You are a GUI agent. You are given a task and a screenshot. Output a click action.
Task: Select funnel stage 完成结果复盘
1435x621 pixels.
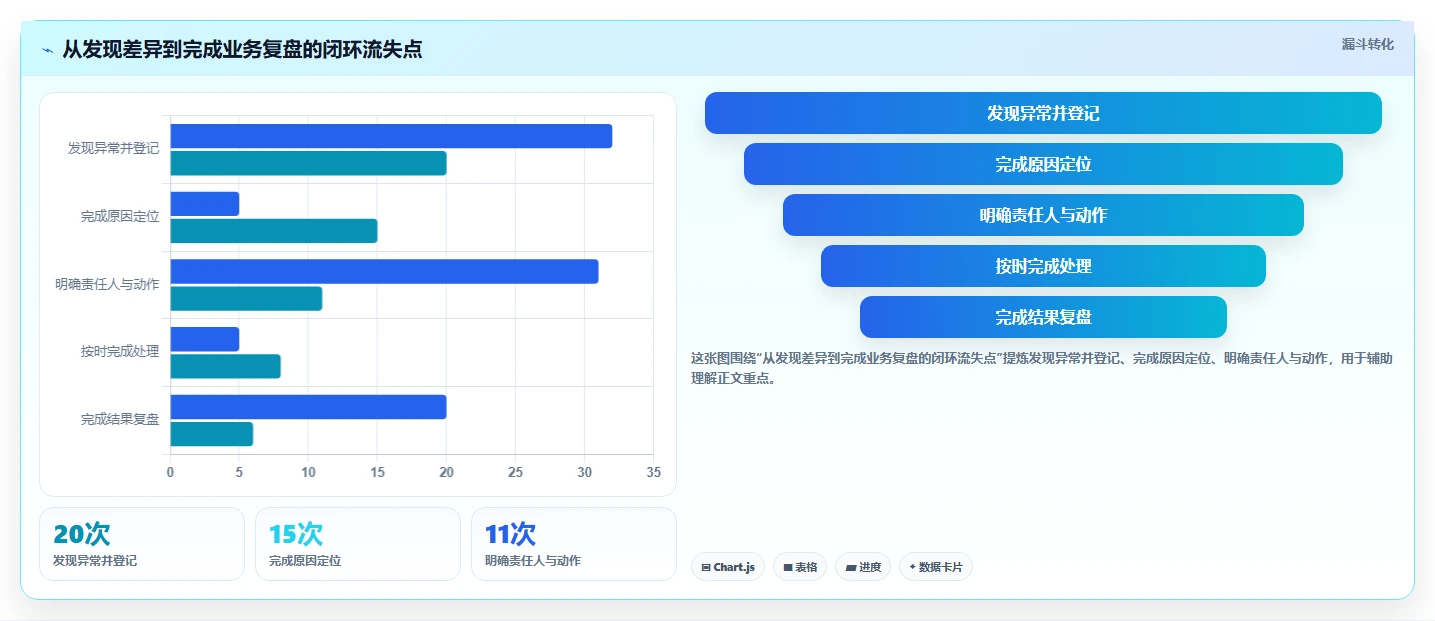tap(1043, 317)
